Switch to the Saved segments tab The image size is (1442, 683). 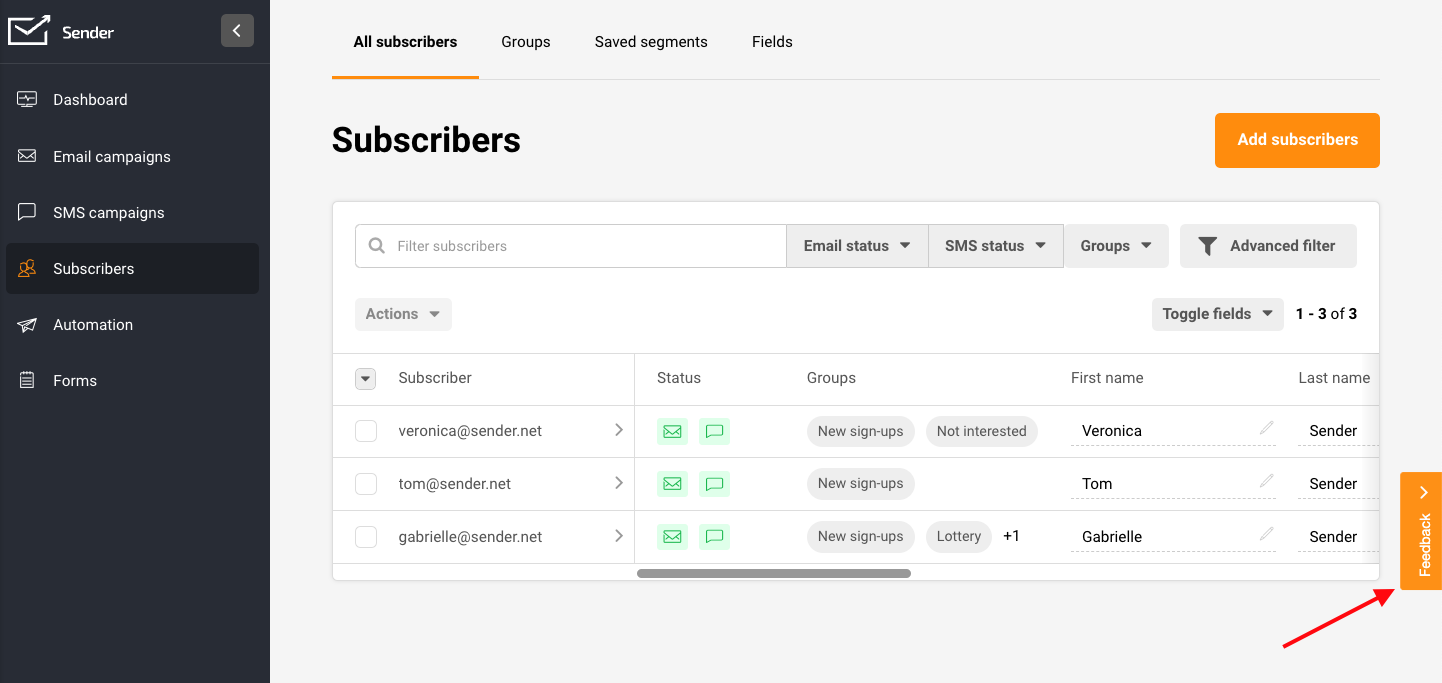(651, 42)
